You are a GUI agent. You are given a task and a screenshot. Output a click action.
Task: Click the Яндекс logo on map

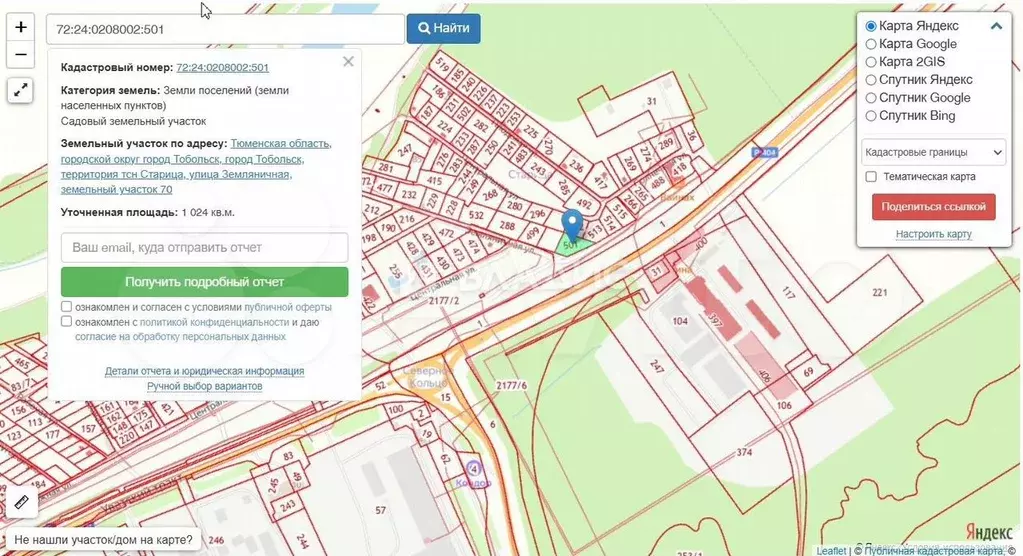pyautogui.click(x=989, y=530)
